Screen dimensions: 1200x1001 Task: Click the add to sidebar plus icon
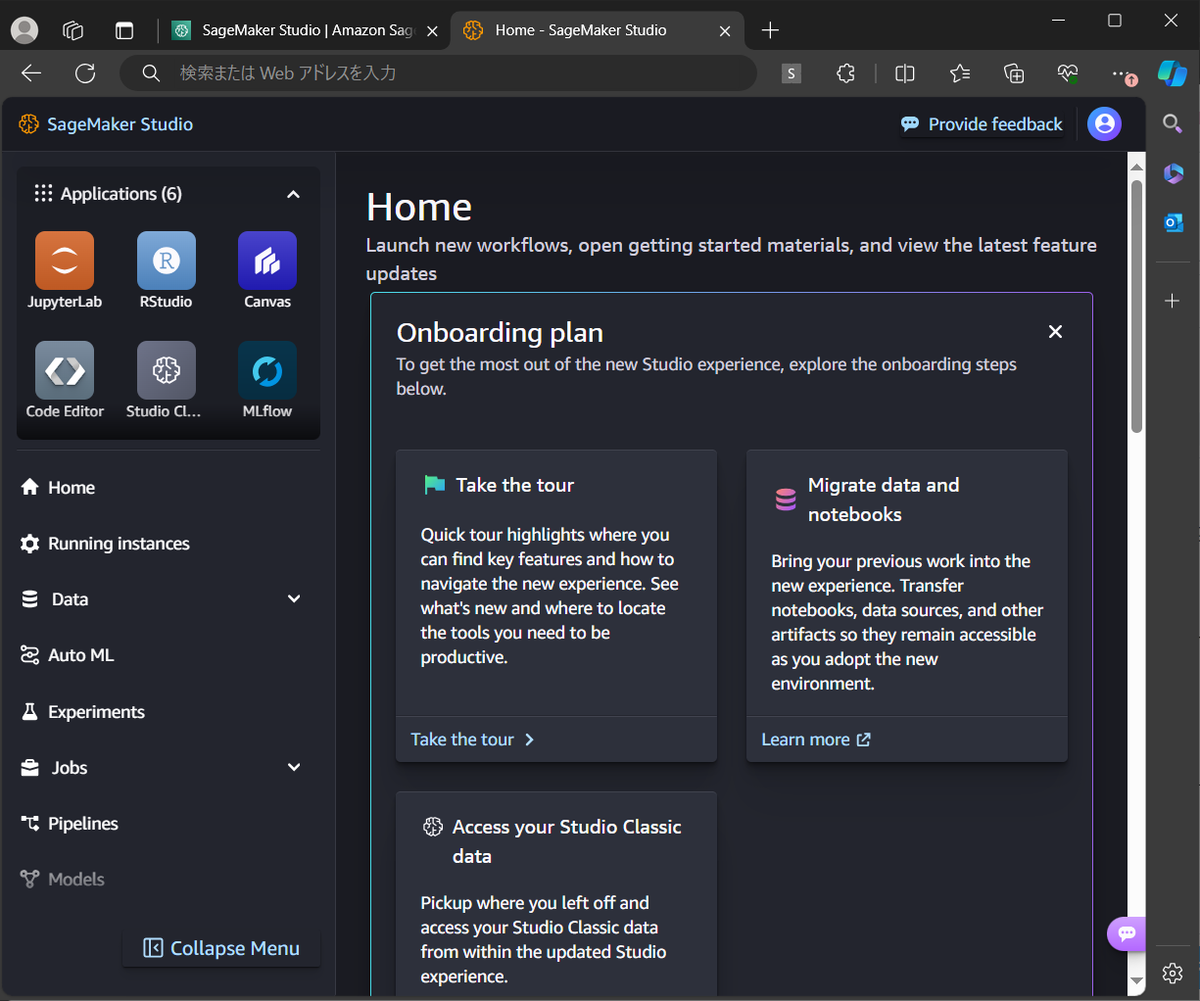pyautogui.click(x=1173, y=300)
